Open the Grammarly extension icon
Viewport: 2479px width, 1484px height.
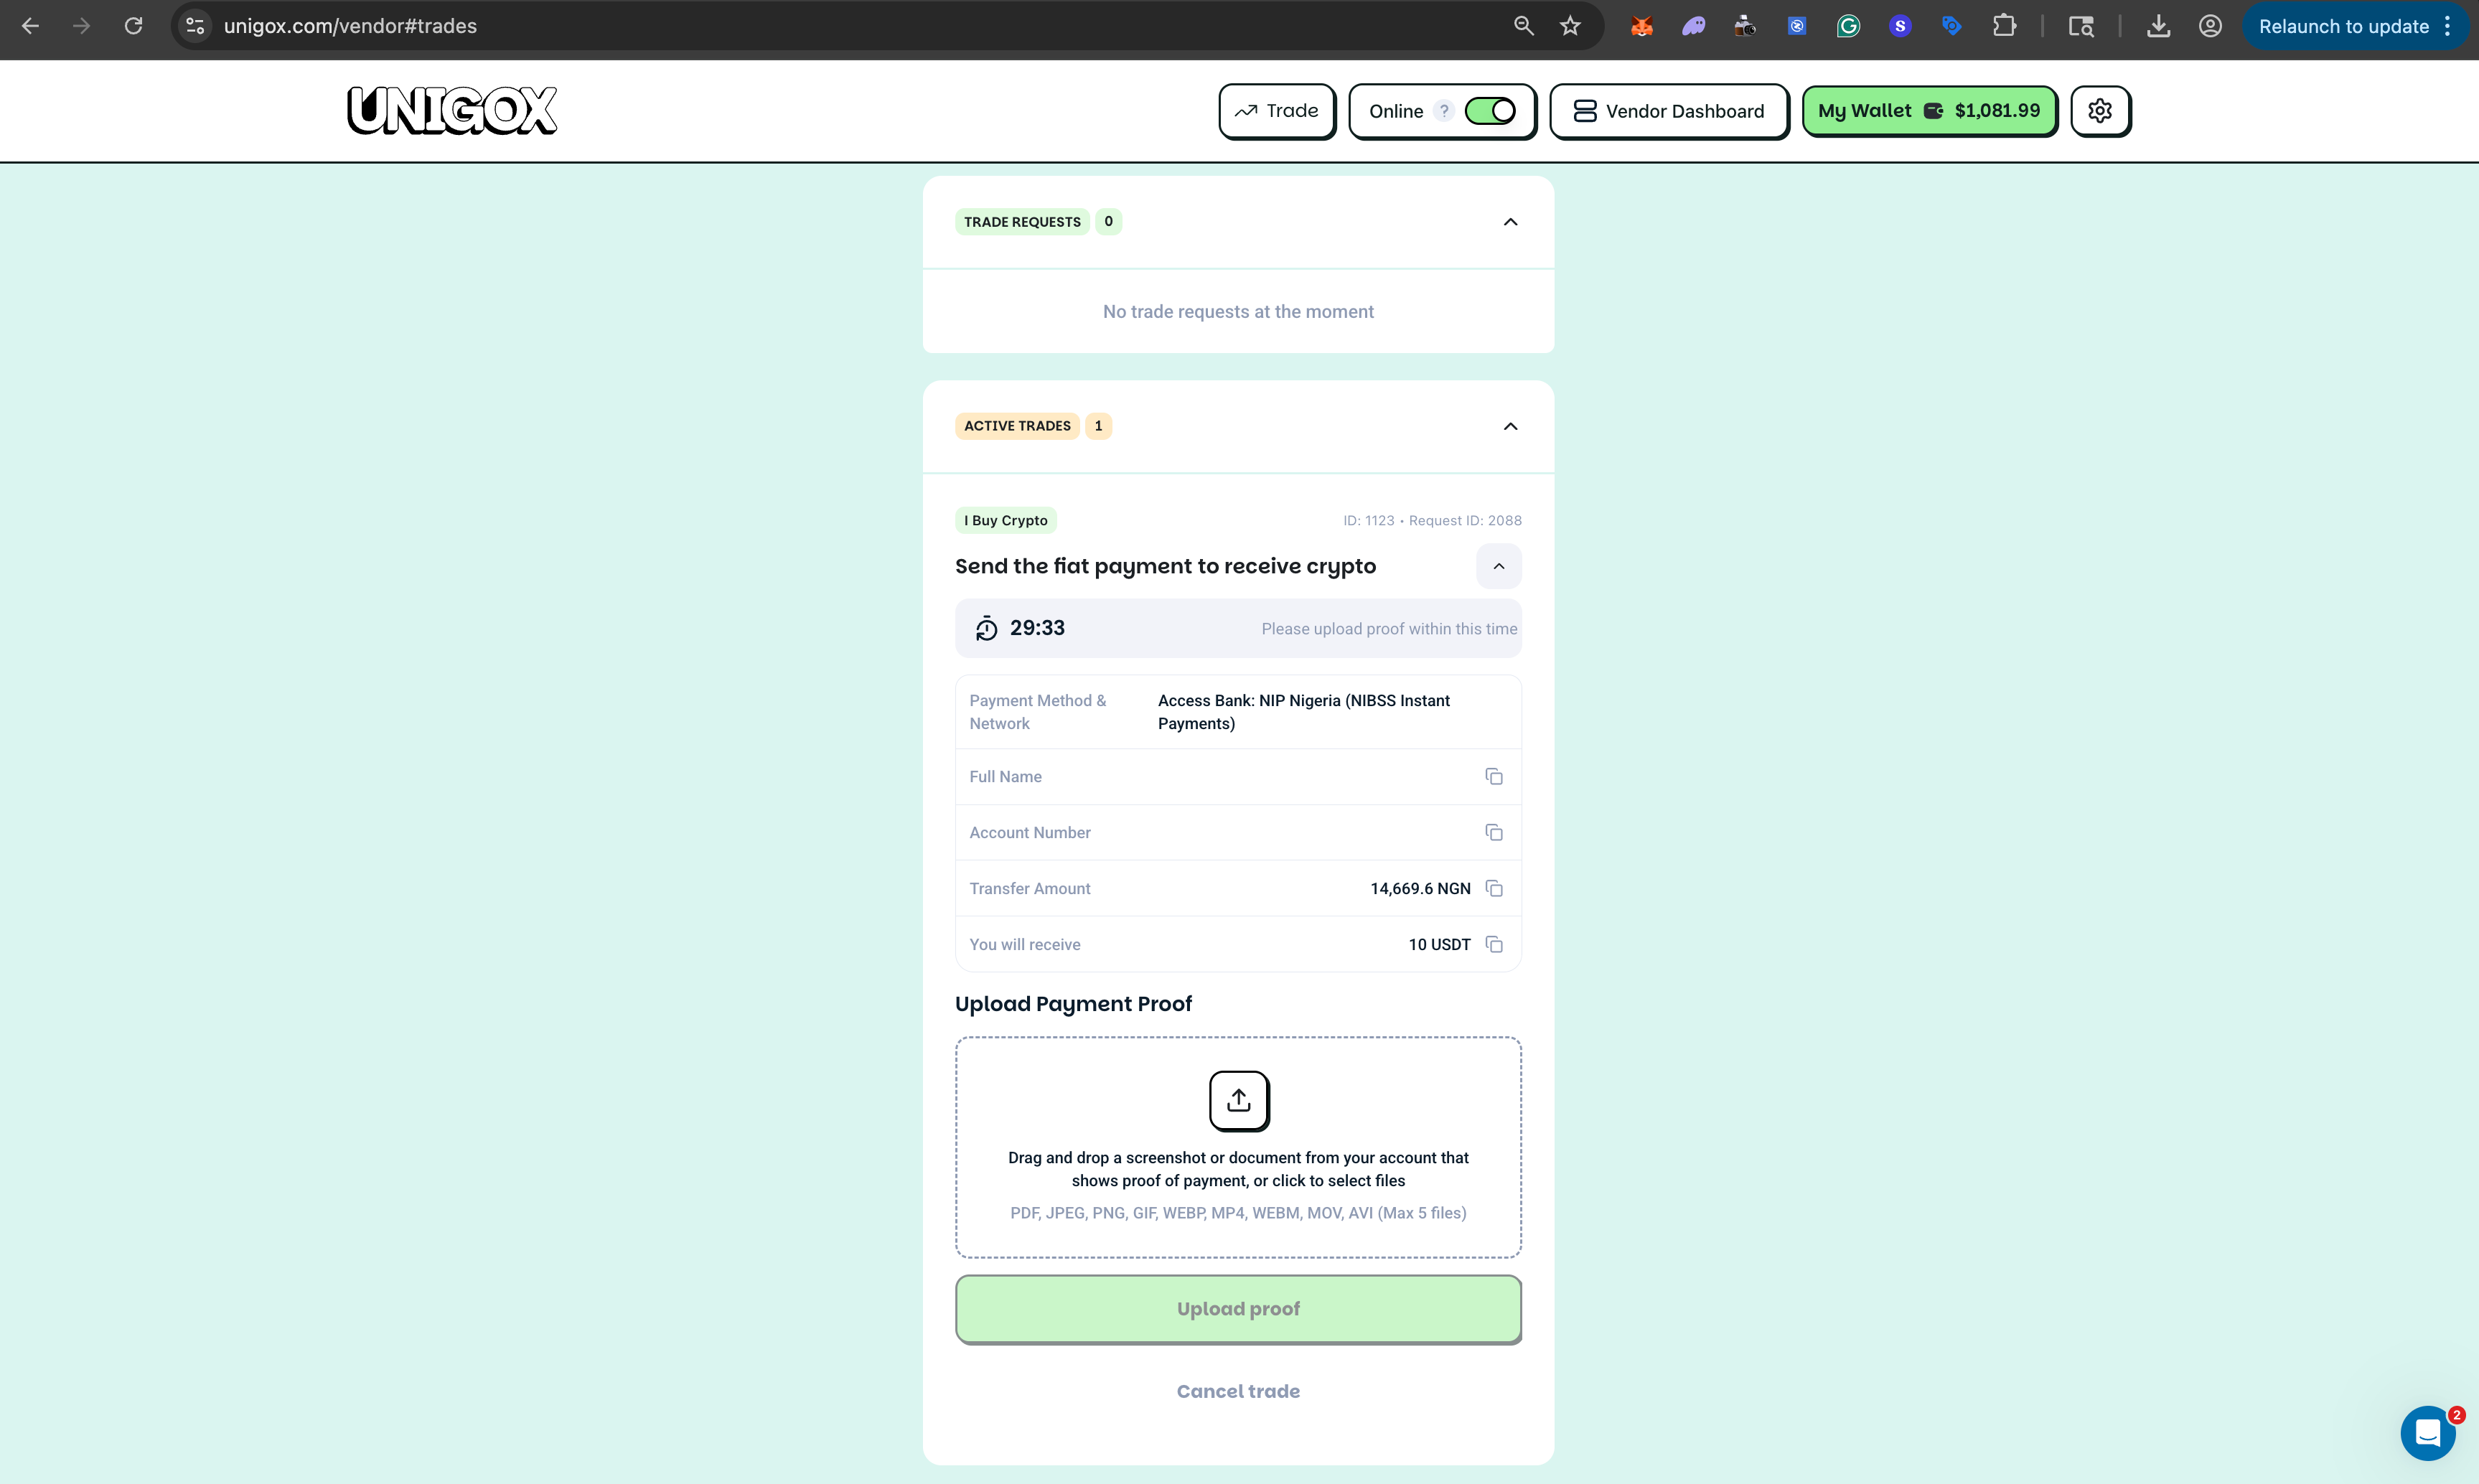click(x=1848, y=26)
